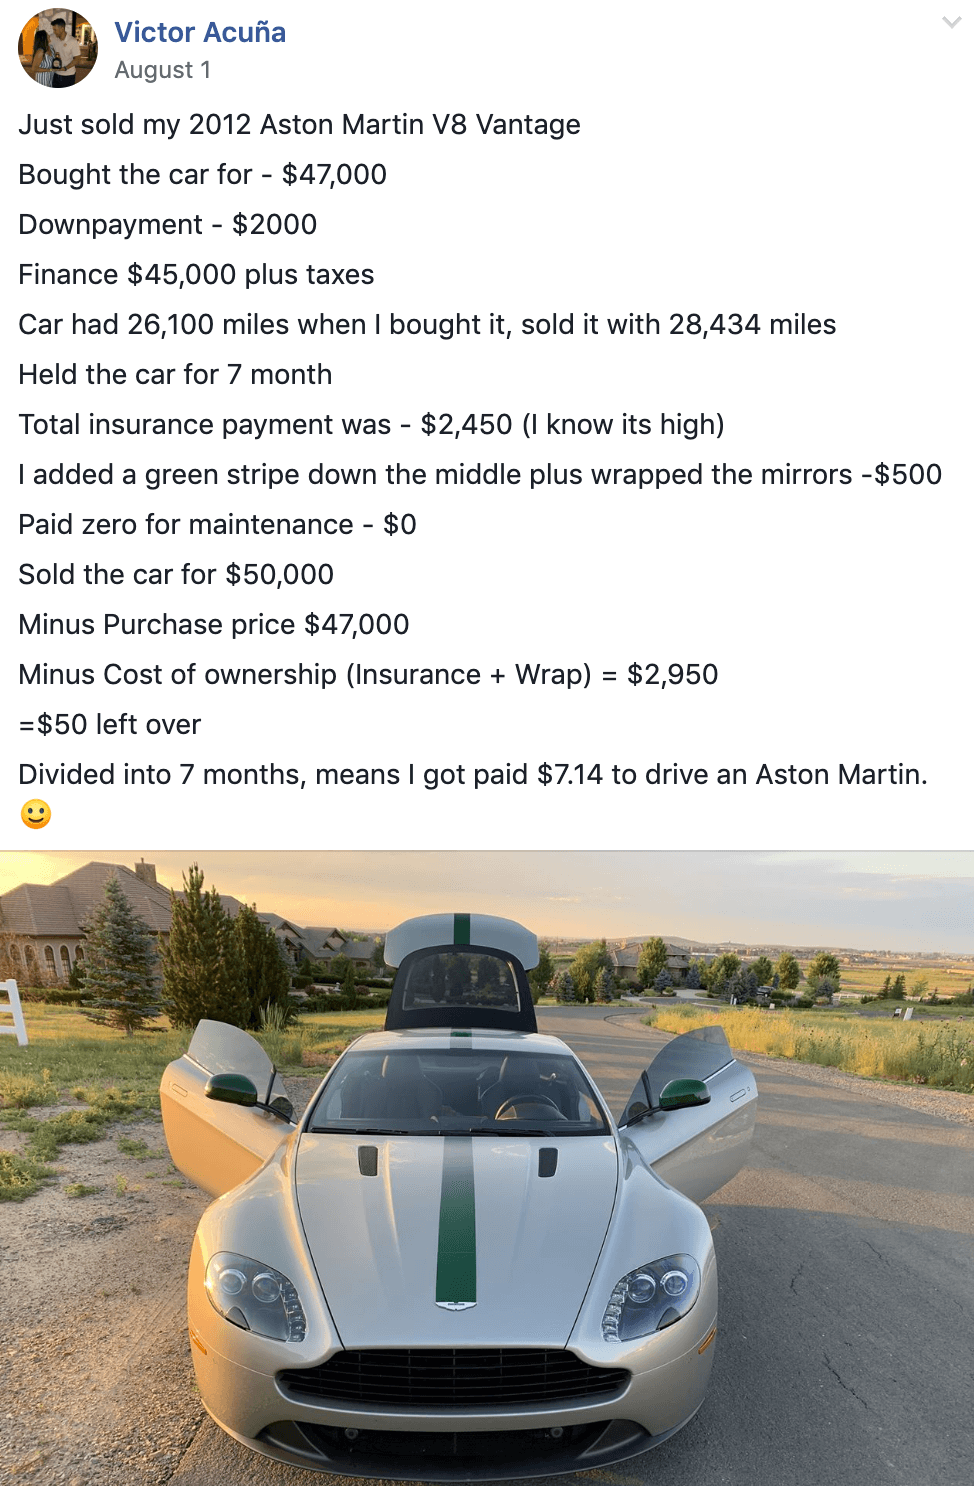Open the silver Aston Martin photo
Image resolution: width=974 pixels, height=1486 pixels.
pos(487,1168)
